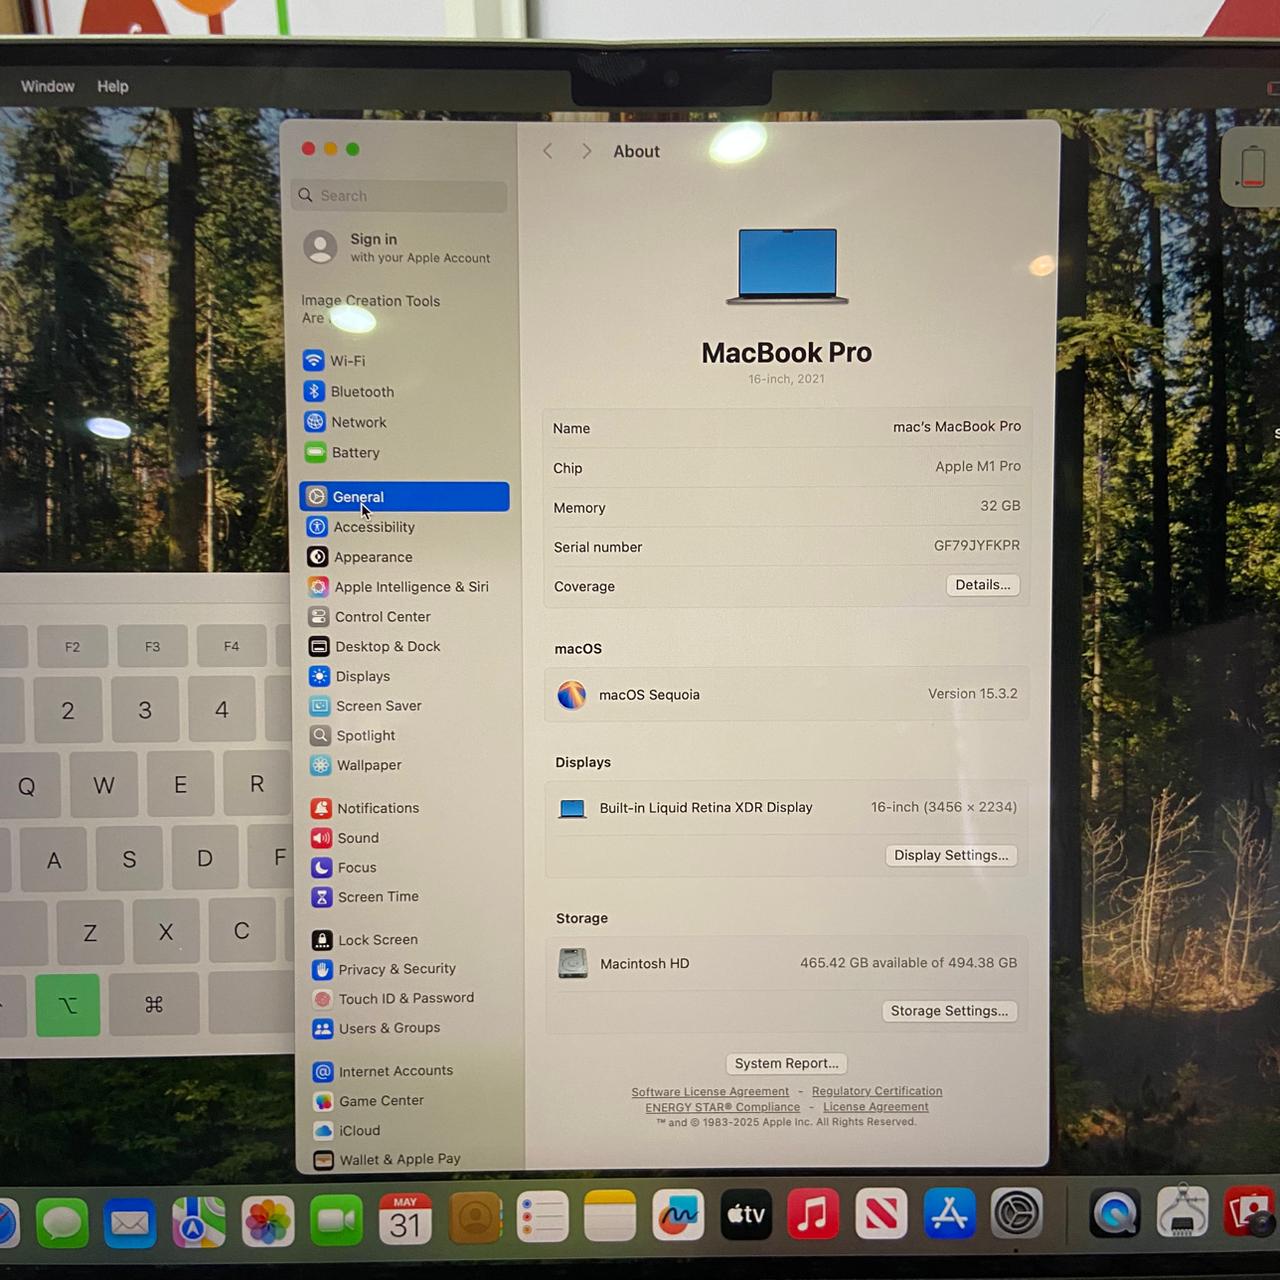Launch Music app from the Dock
Screen dimensions: 1280x1280
pos(813,1215)
